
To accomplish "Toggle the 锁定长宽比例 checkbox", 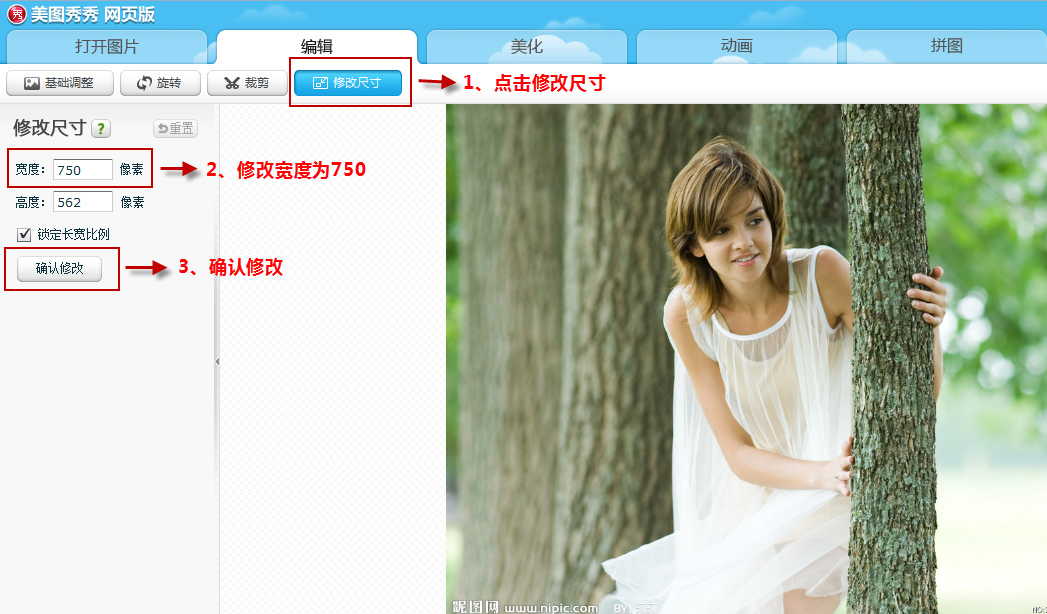I will click(x=24, y=234).
